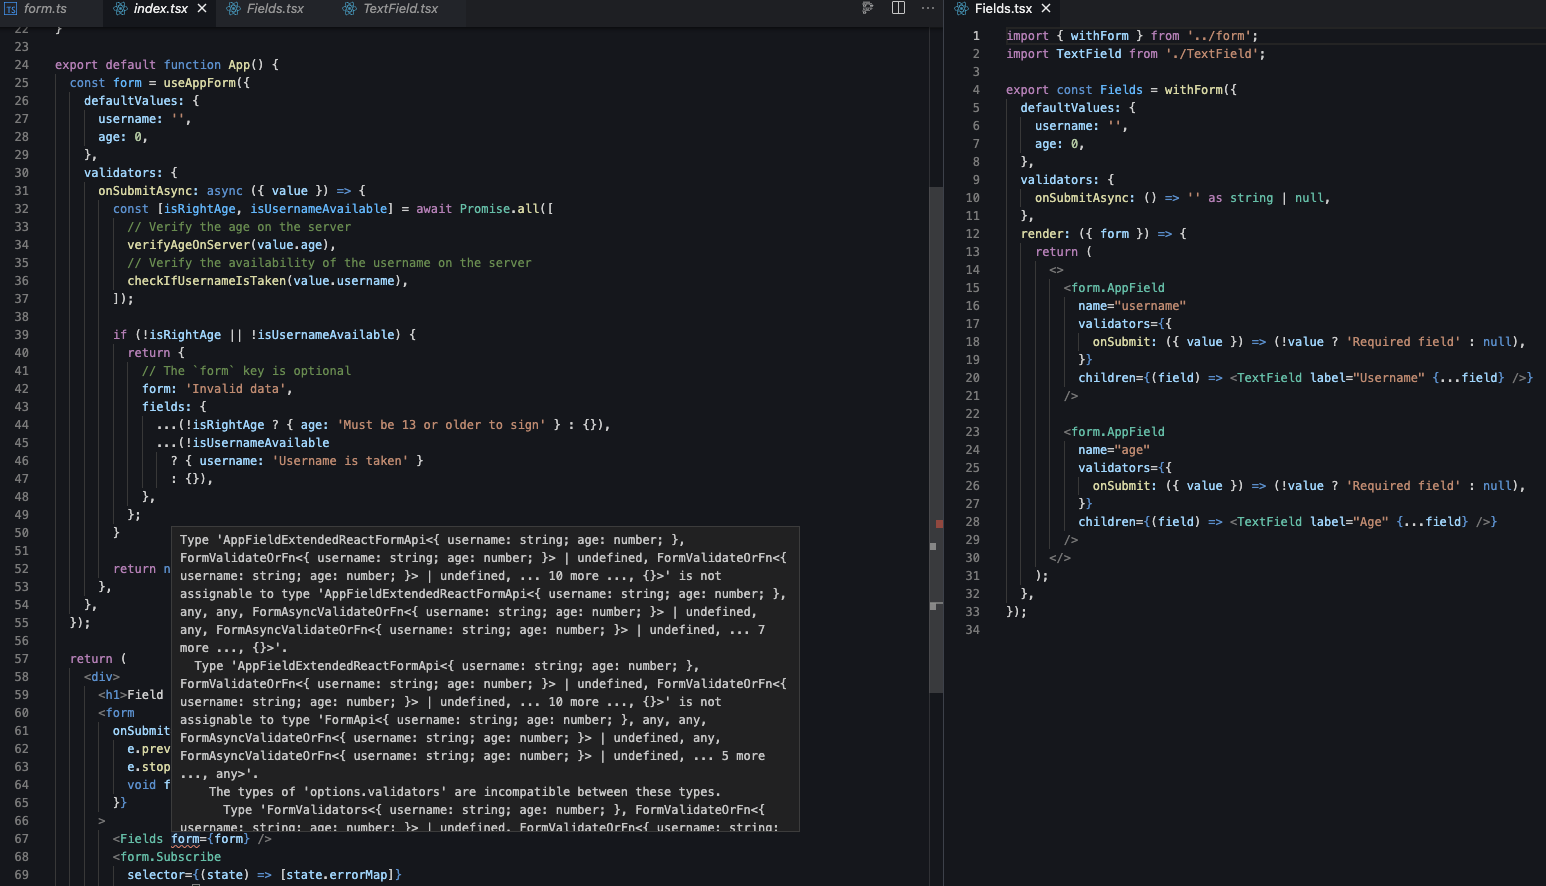Click the 'Username is taken' string
The image size is (1546, 886).
340,461
